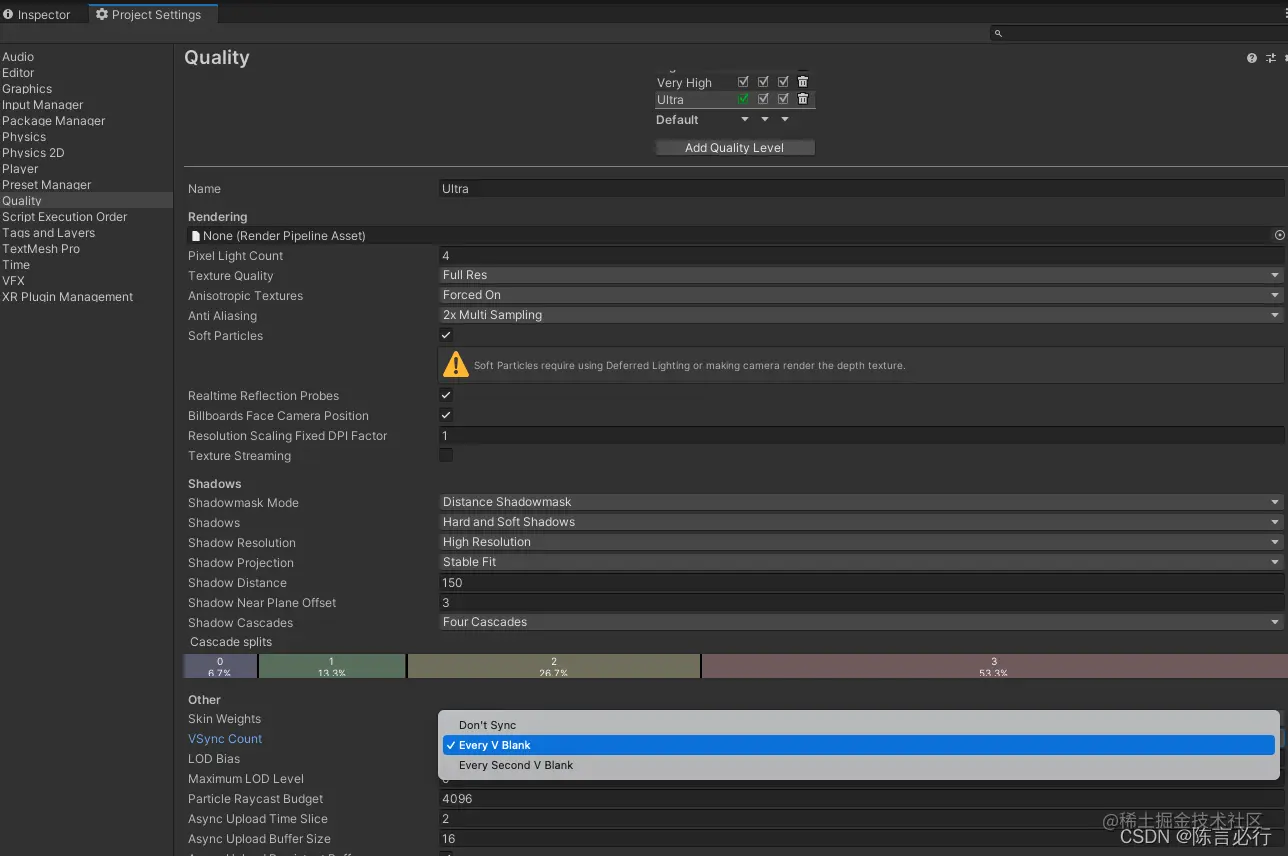The height and width of the screenshot is (856, 1288).
Task: Toggle Ultra second platform checkbox
Action: (763, 99)
